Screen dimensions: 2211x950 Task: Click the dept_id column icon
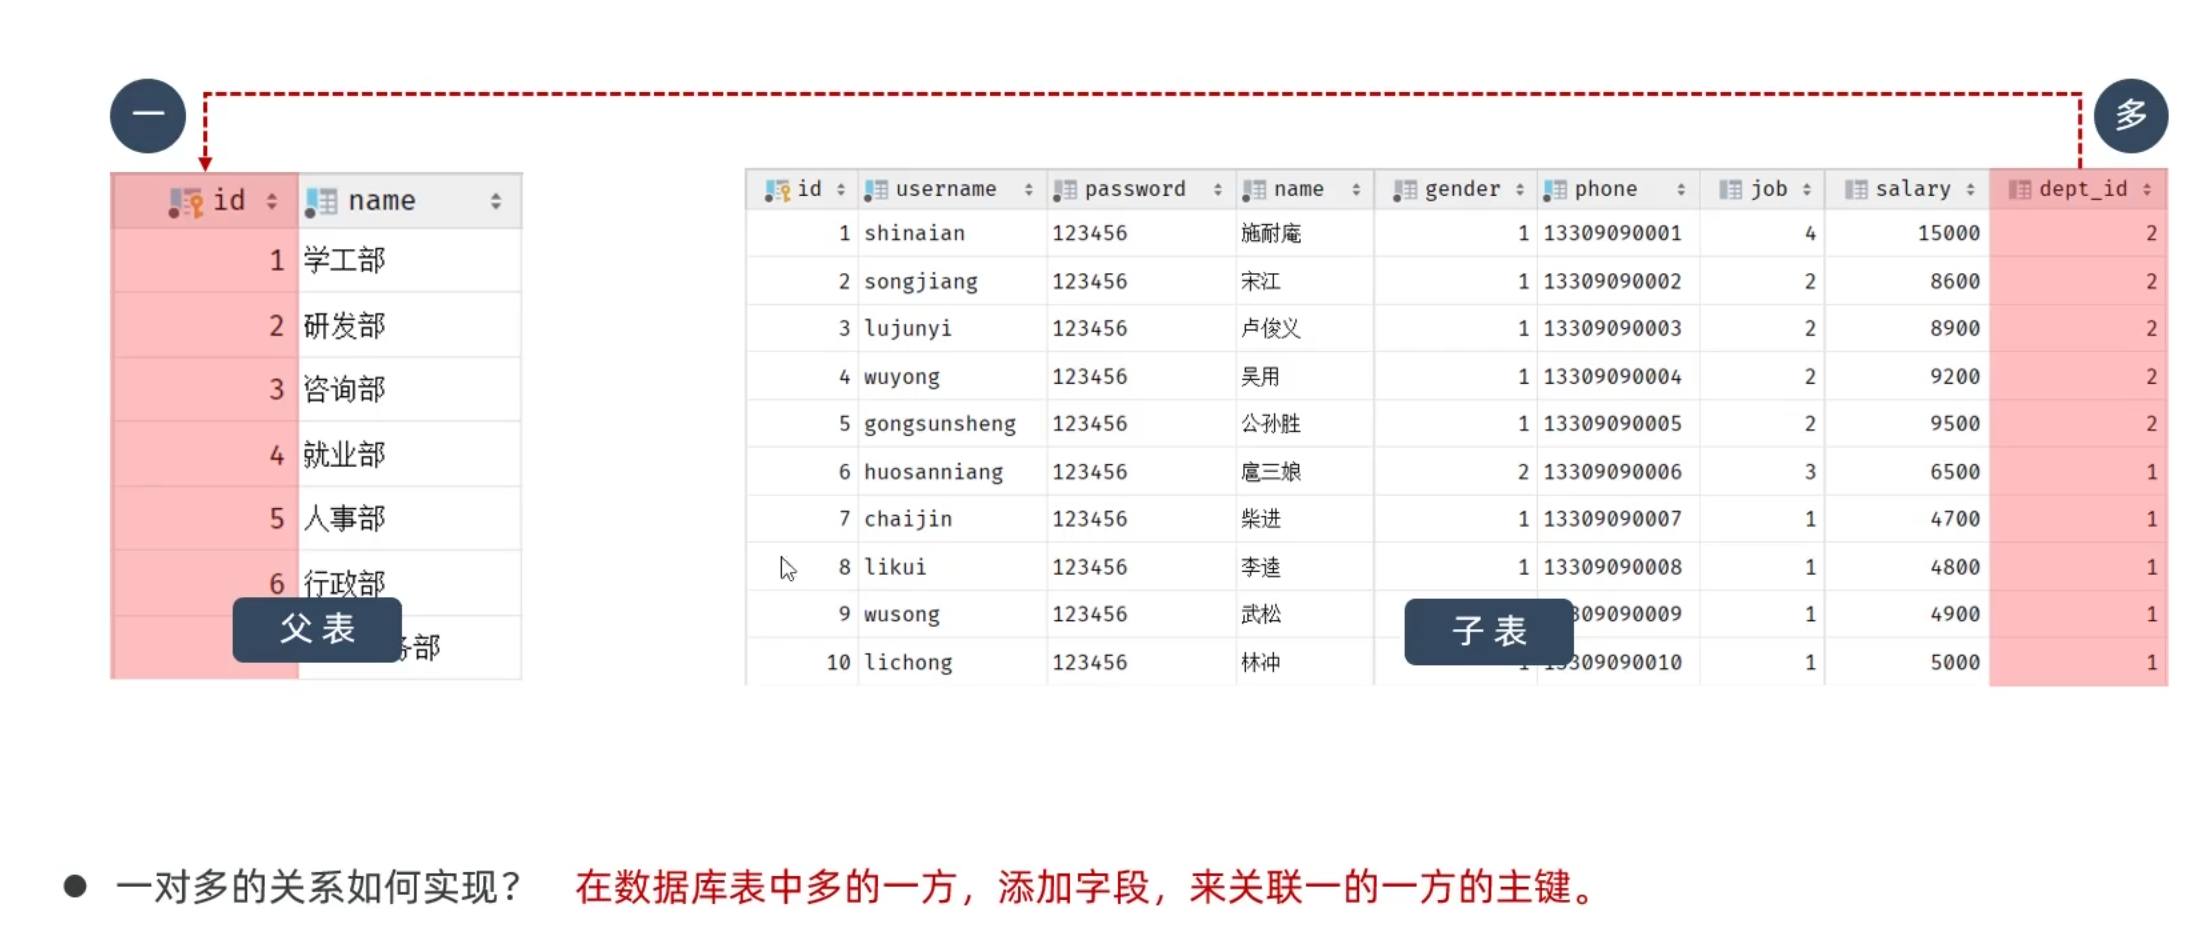pyautogui.click(x=2019, y=190)
